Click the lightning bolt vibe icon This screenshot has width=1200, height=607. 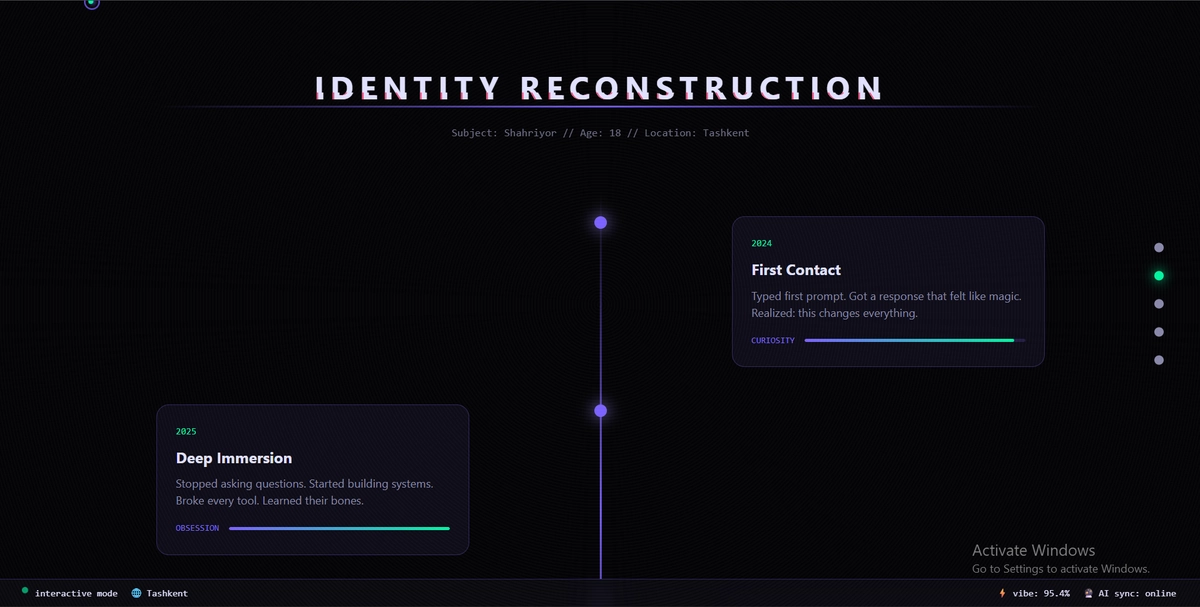[1002, 593]
